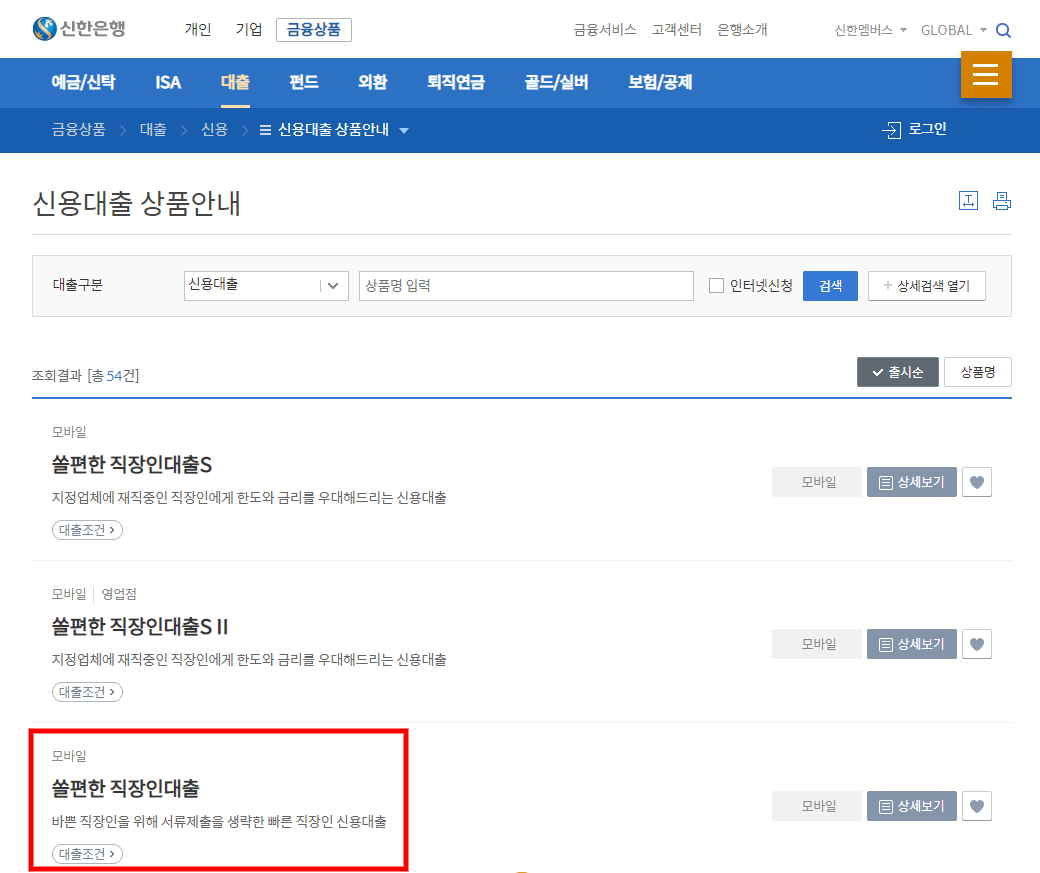Open the 보험/공제 menu

[660, 82]
